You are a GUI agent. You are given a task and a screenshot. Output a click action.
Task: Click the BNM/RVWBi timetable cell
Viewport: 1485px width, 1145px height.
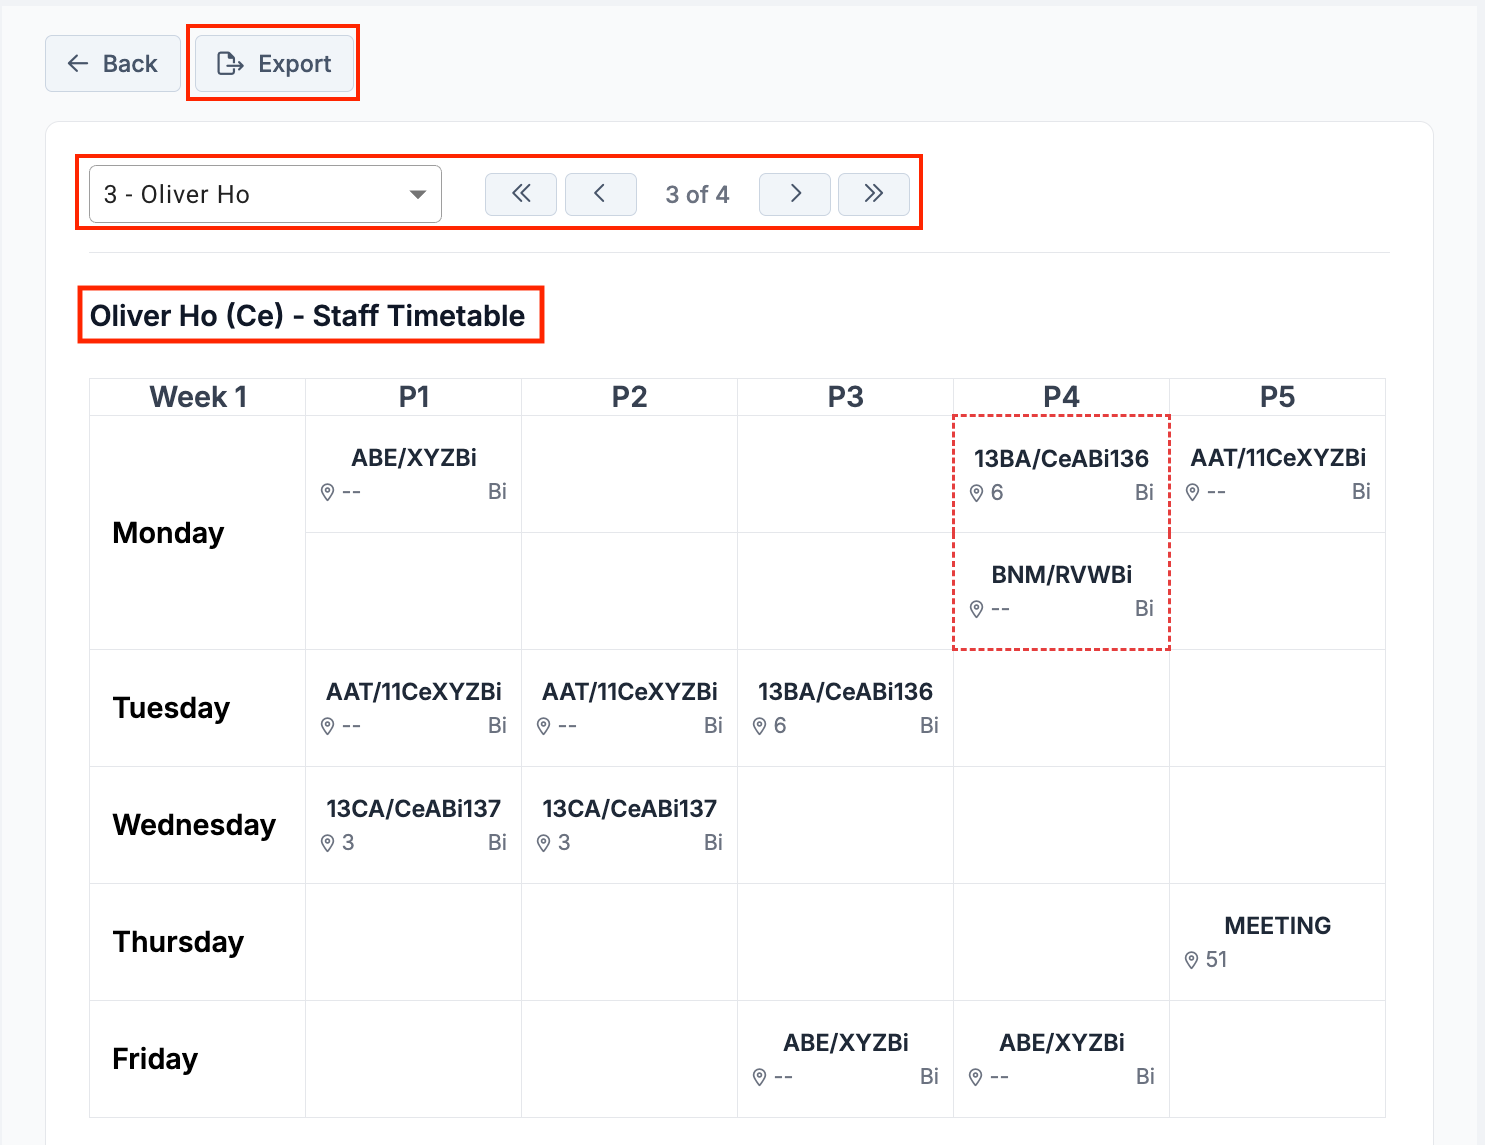[x=1061, y=590]
